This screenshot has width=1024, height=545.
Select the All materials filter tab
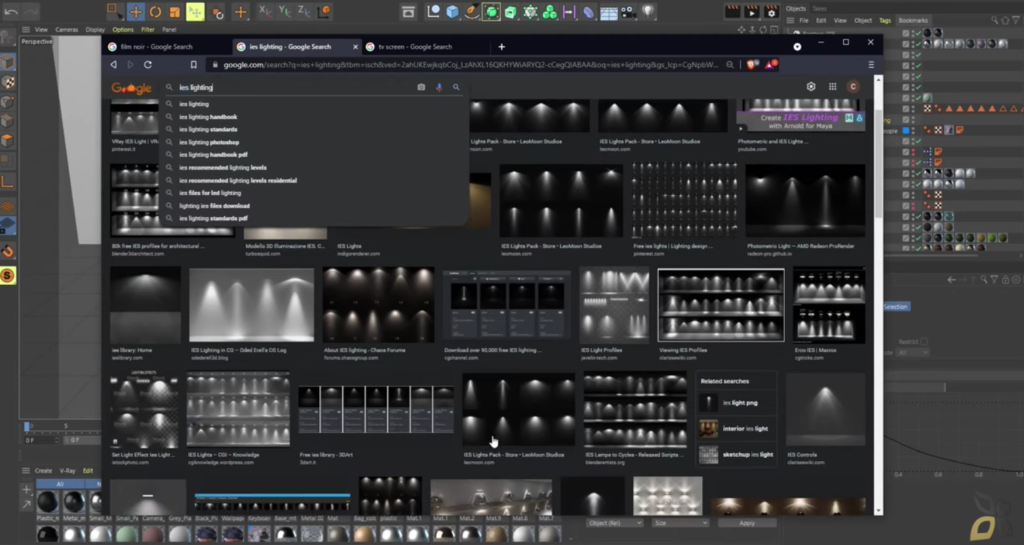pos(60,484)
